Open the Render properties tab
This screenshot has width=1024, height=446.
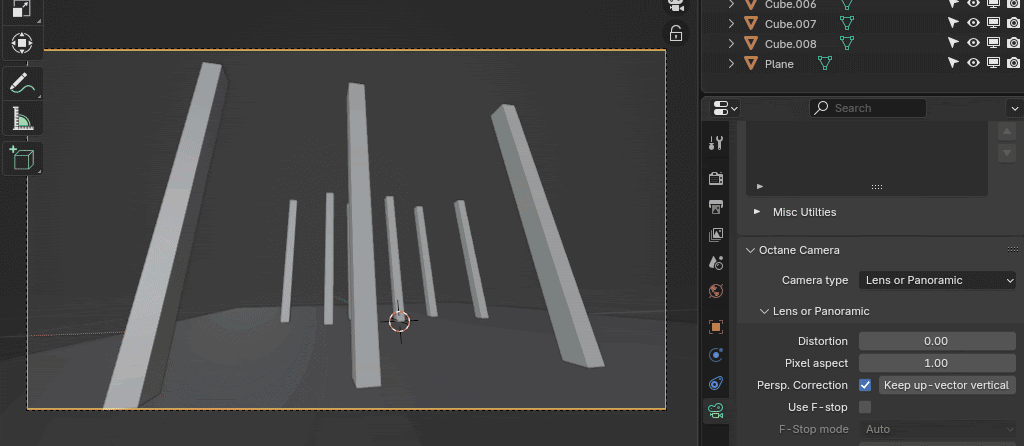[716, 178]
